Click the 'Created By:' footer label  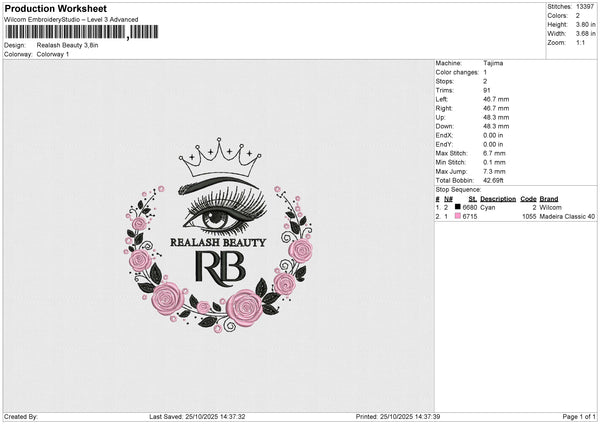point(21,416)
